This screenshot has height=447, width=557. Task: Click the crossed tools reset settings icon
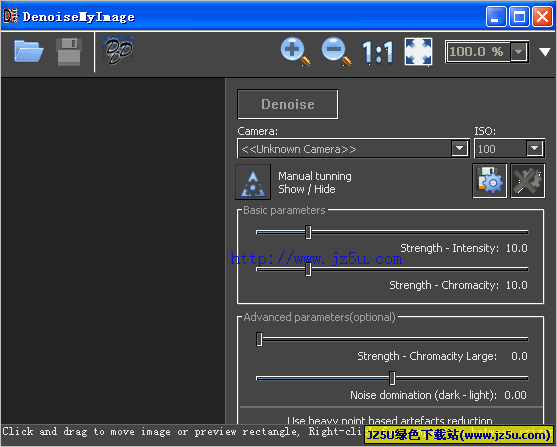pyautogui.click(x=528, y=181)
